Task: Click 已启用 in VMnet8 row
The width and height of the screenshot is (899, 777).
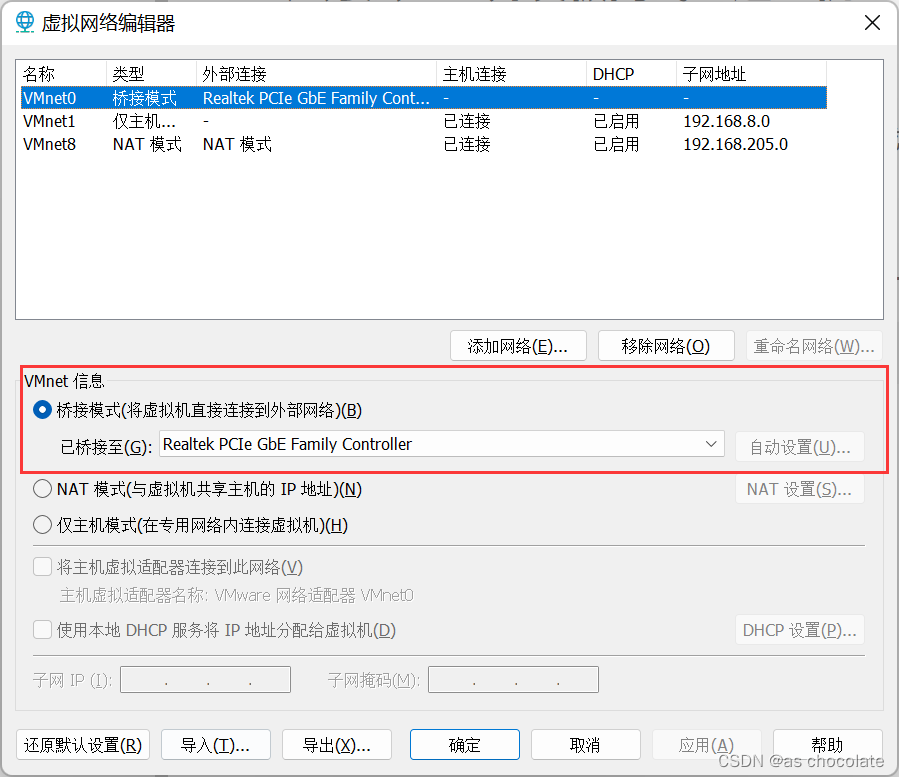Action: point(616,145)
